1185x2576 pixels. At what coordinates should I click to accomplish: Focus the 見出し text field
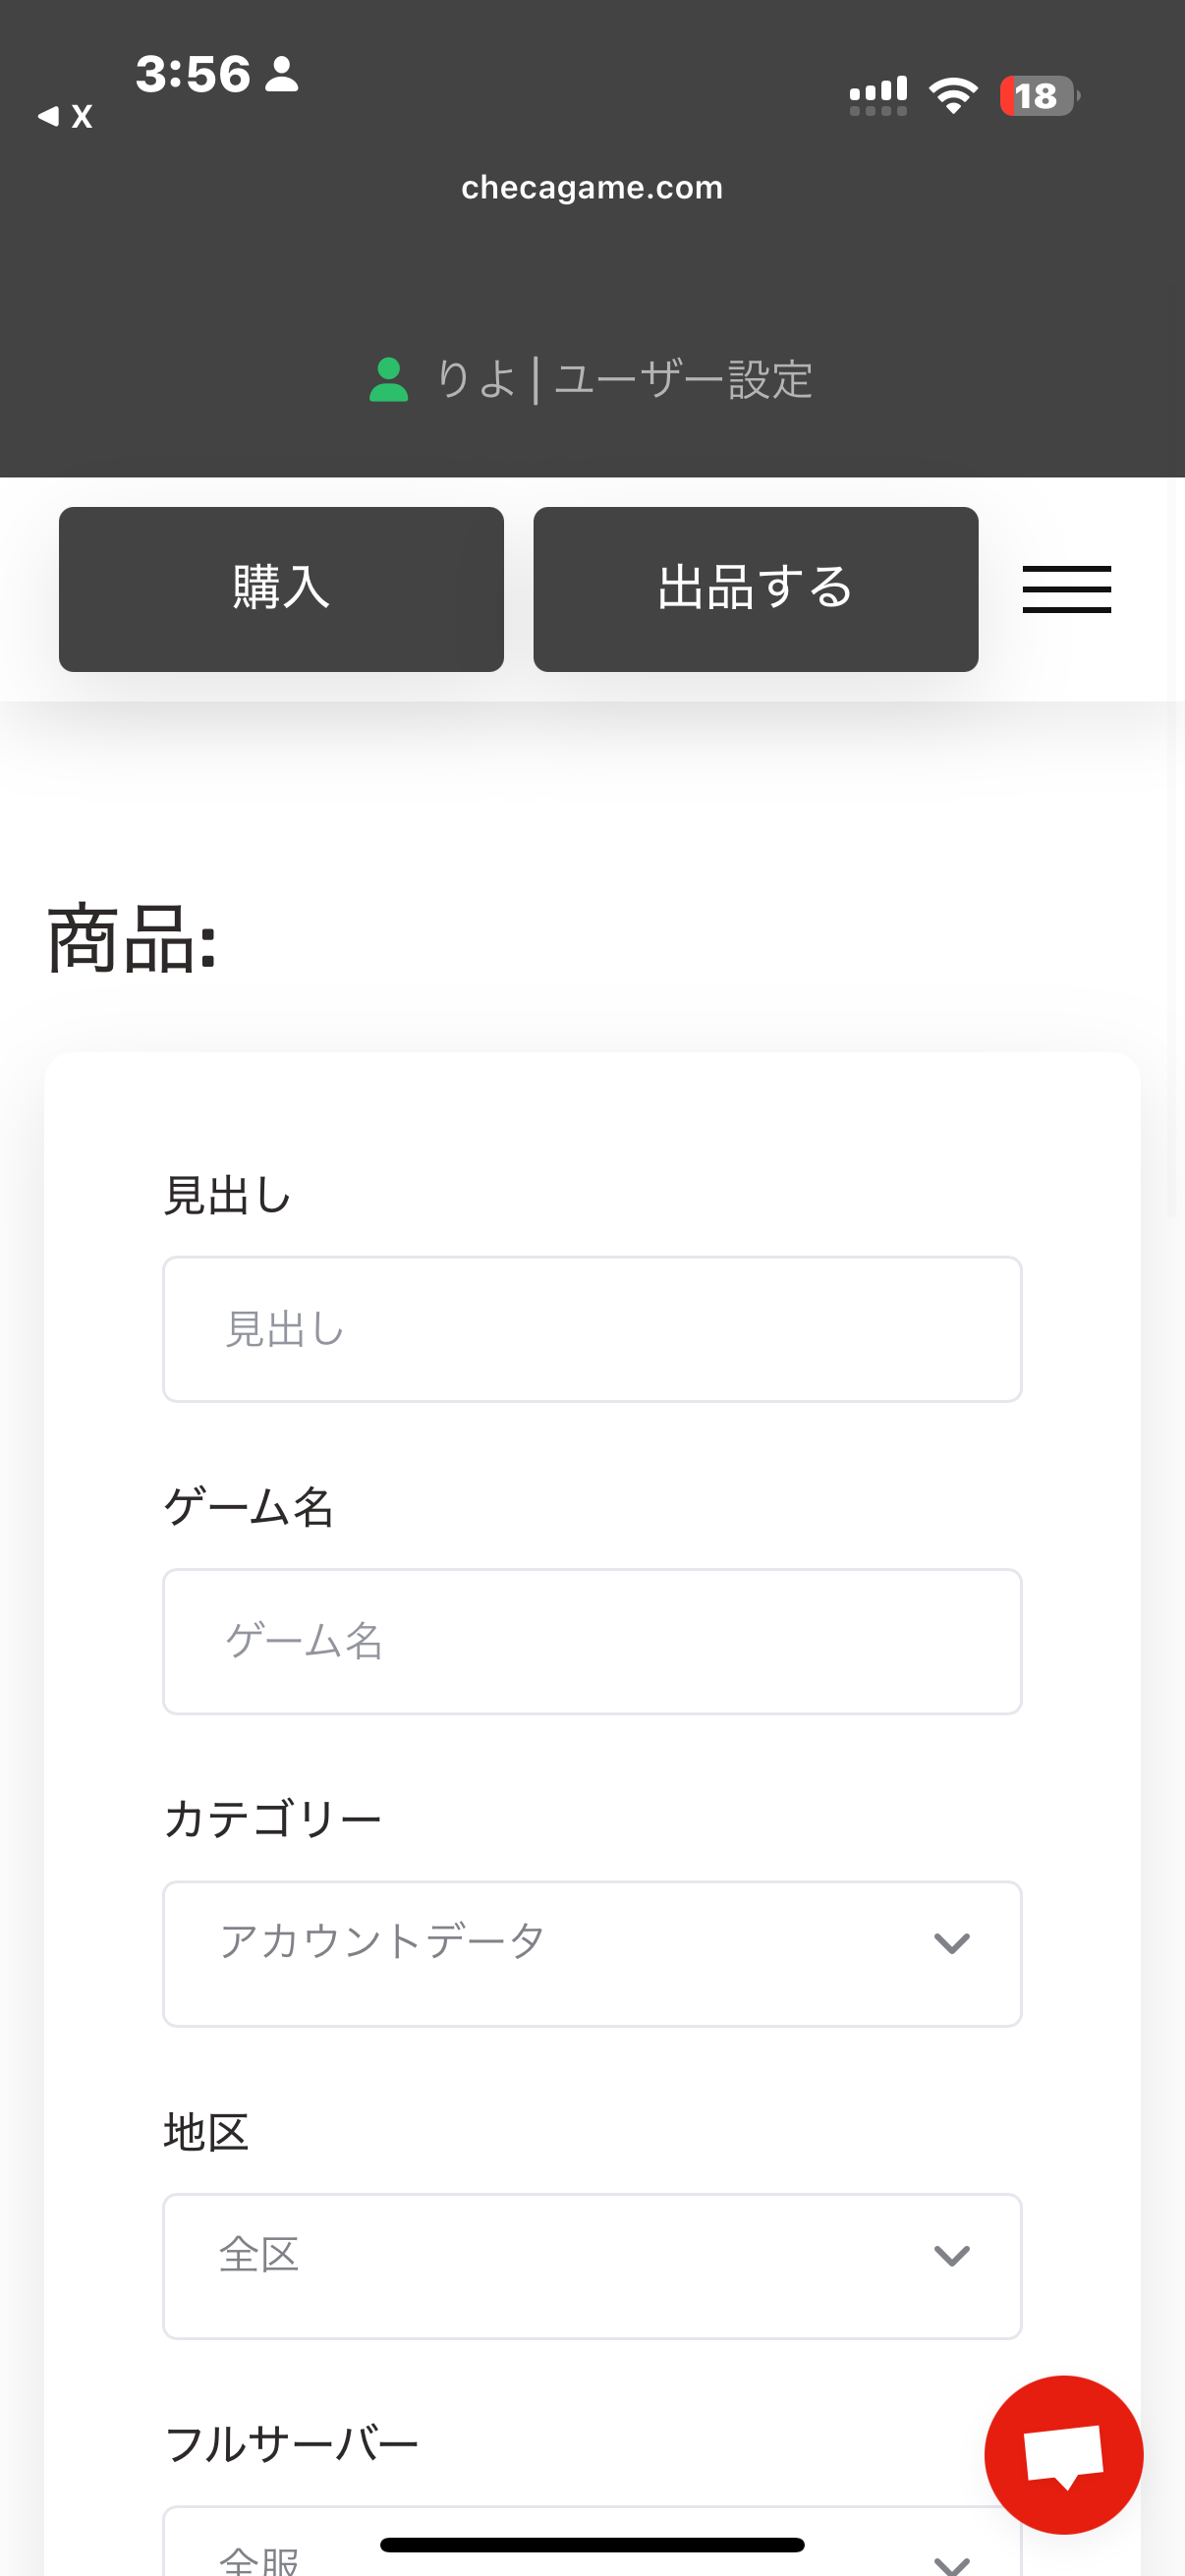click(592, 1329)
